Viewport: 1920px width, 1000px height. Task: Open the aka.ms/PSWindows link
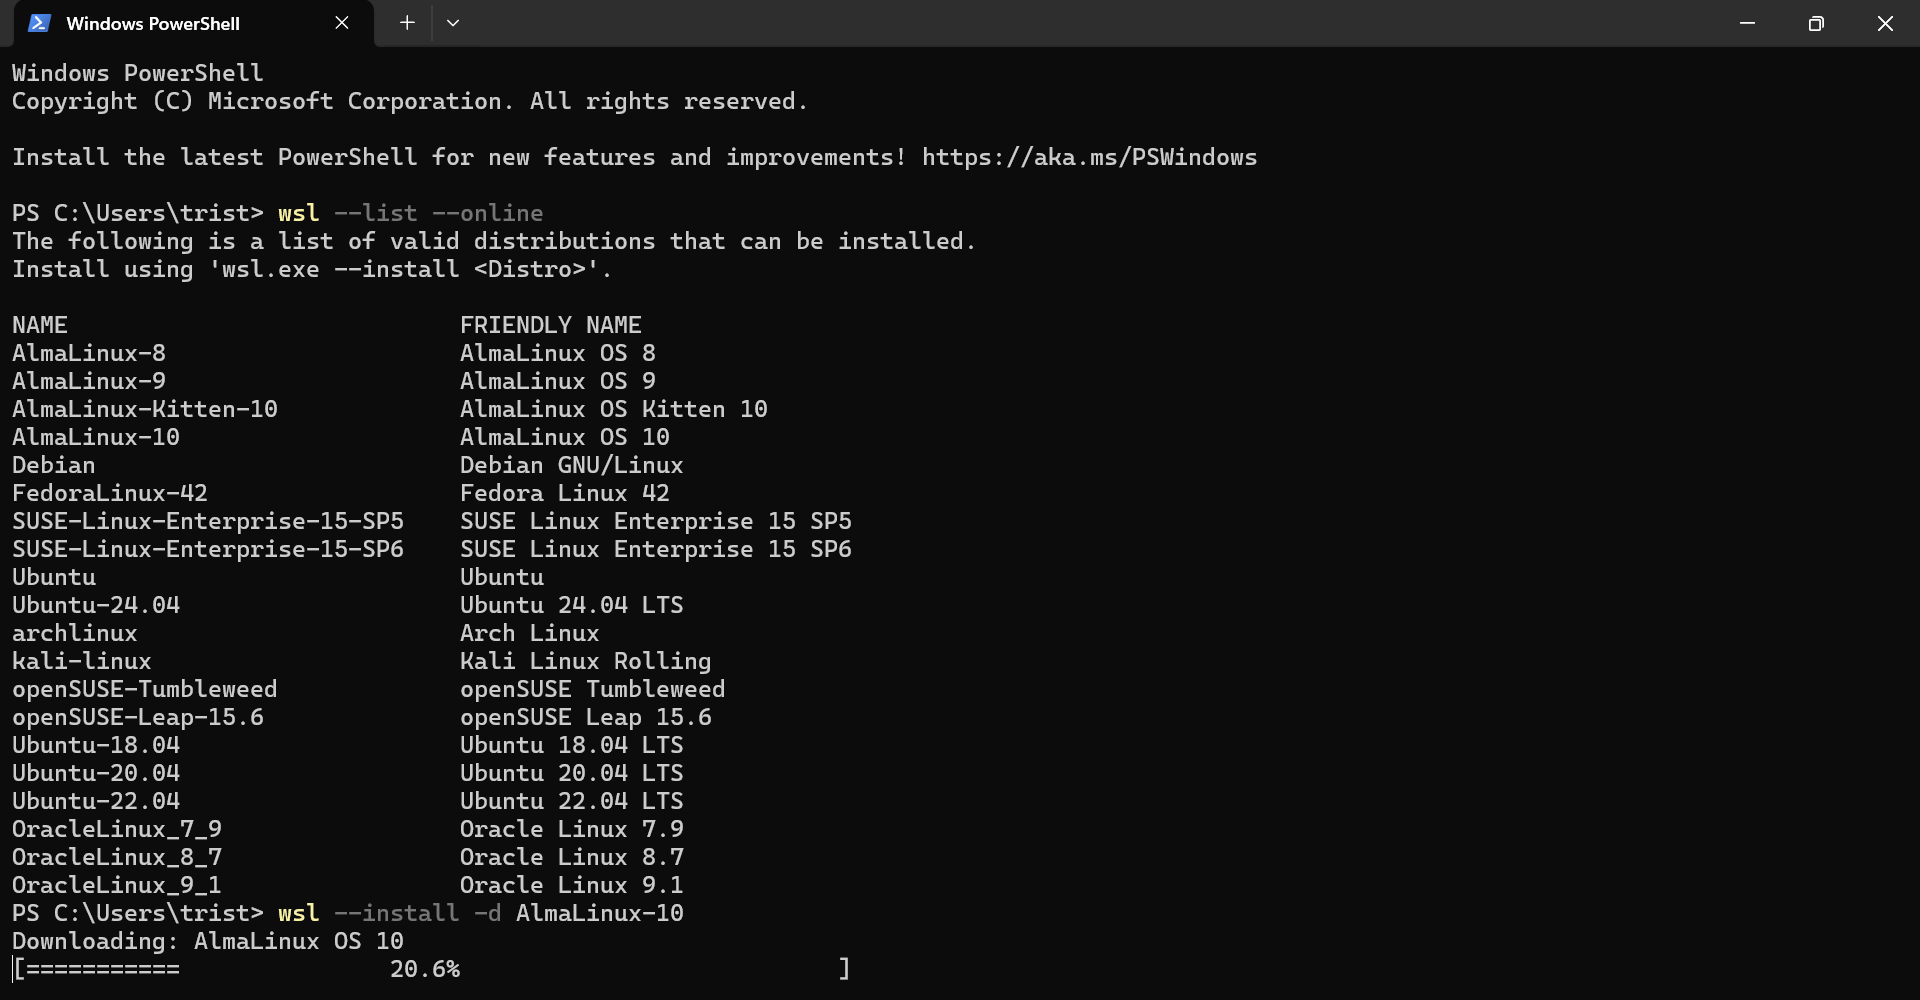pos(1089,157)
